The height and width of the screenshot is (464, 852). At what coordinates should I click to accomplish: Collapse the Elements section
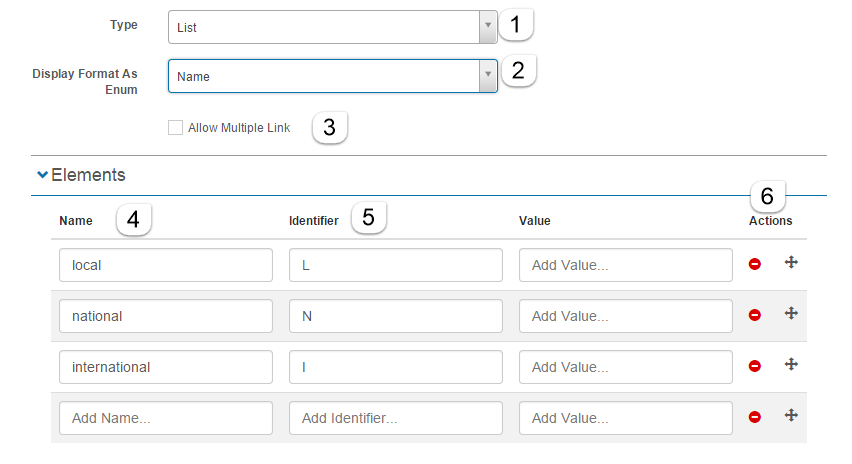point(42,175)
